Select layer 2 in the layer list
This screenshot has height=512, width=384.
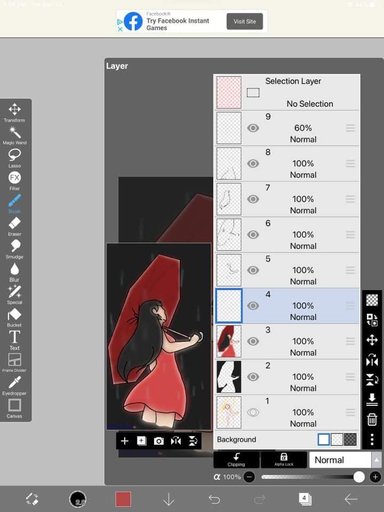pos(287,377)
